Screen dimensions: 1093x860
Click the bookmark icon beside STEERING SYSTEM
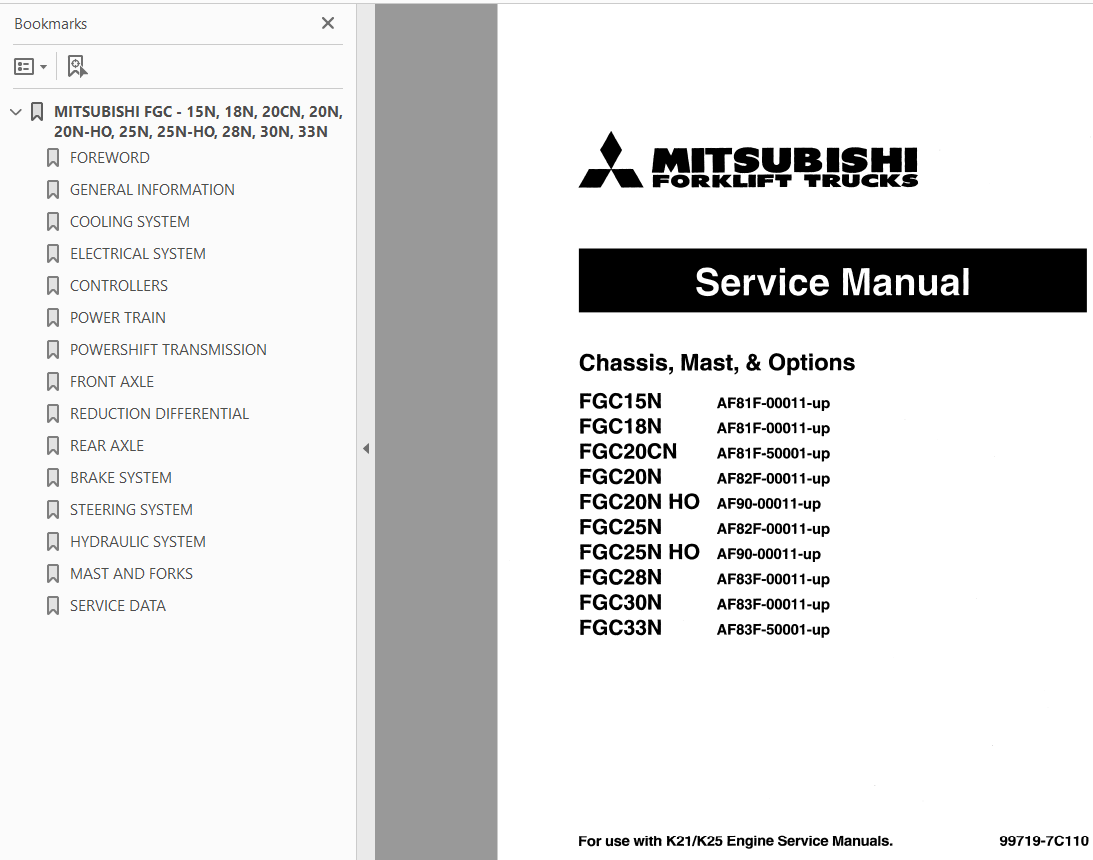(x=53, y=511)
